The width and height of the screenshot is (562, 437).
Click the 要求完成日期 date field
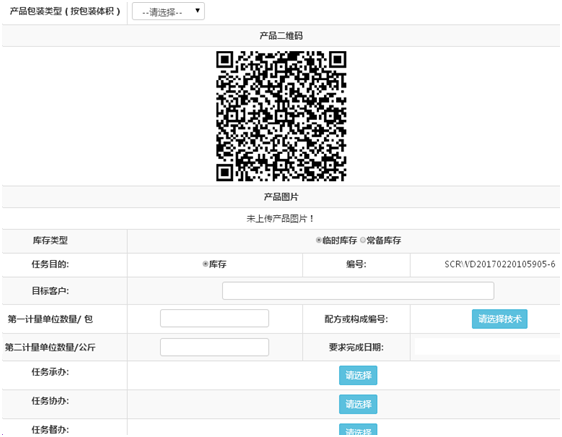(x=487, y=347)
